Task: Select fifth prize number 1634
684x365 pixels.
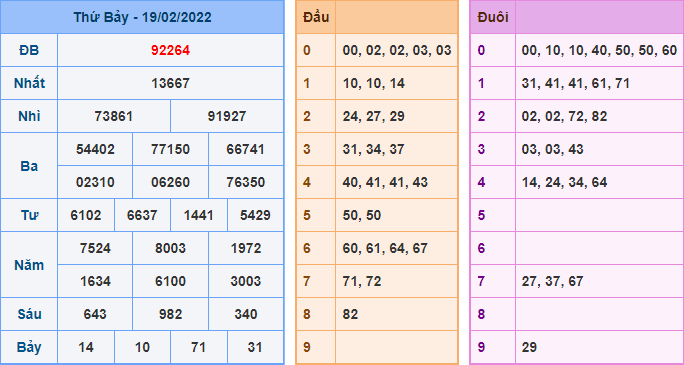Action: pos(95,281)
